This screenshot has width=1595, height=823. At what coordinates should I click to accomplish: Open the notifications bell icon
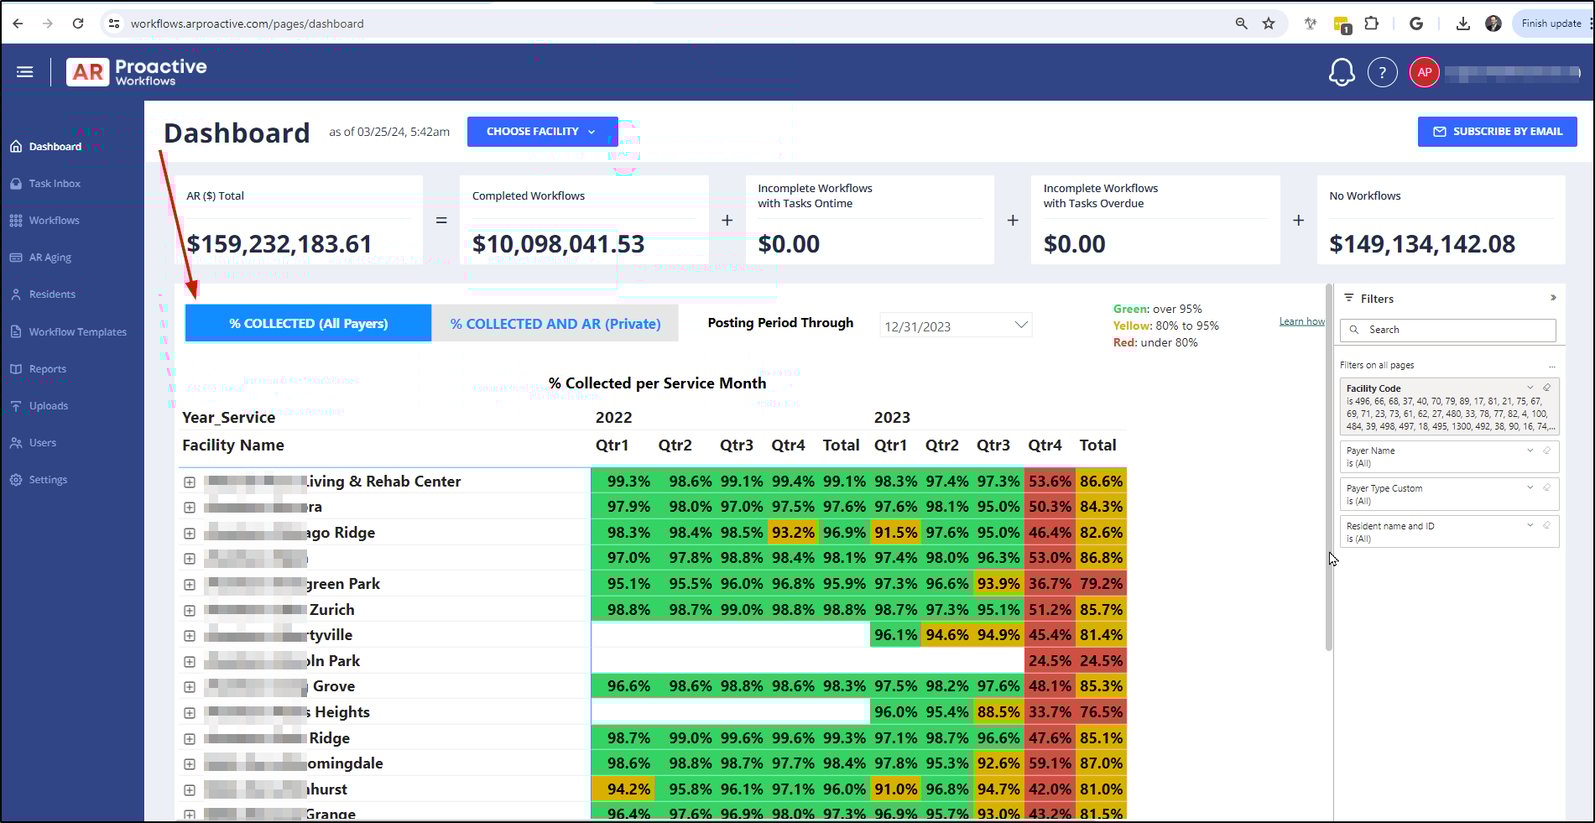[1341, 72]
